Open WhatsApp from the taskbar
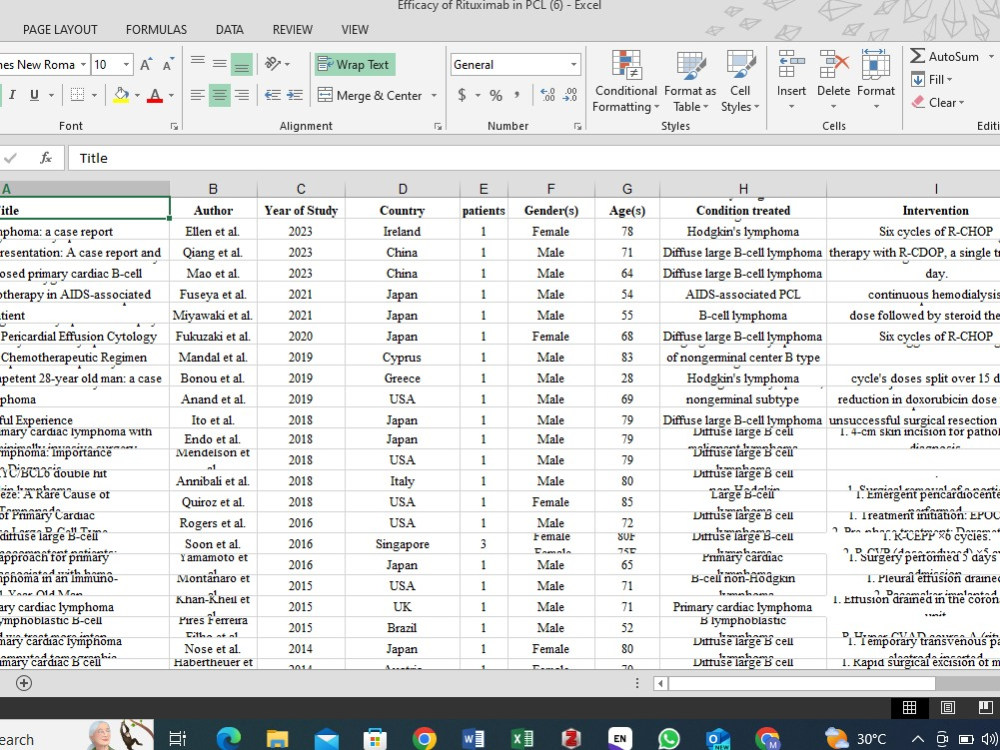The width and height of the screenshot is (1000, 750). click(x=668, y=739)
